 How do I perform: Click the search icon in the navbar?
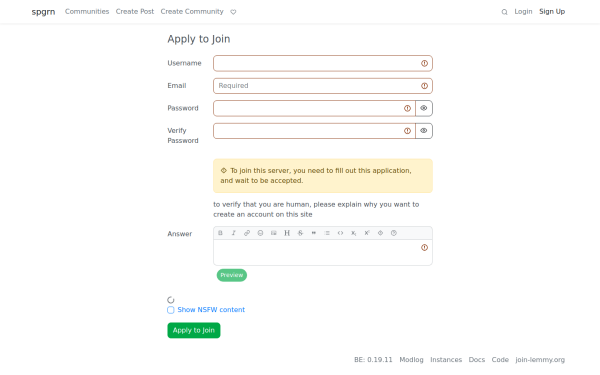pos(504,12)
